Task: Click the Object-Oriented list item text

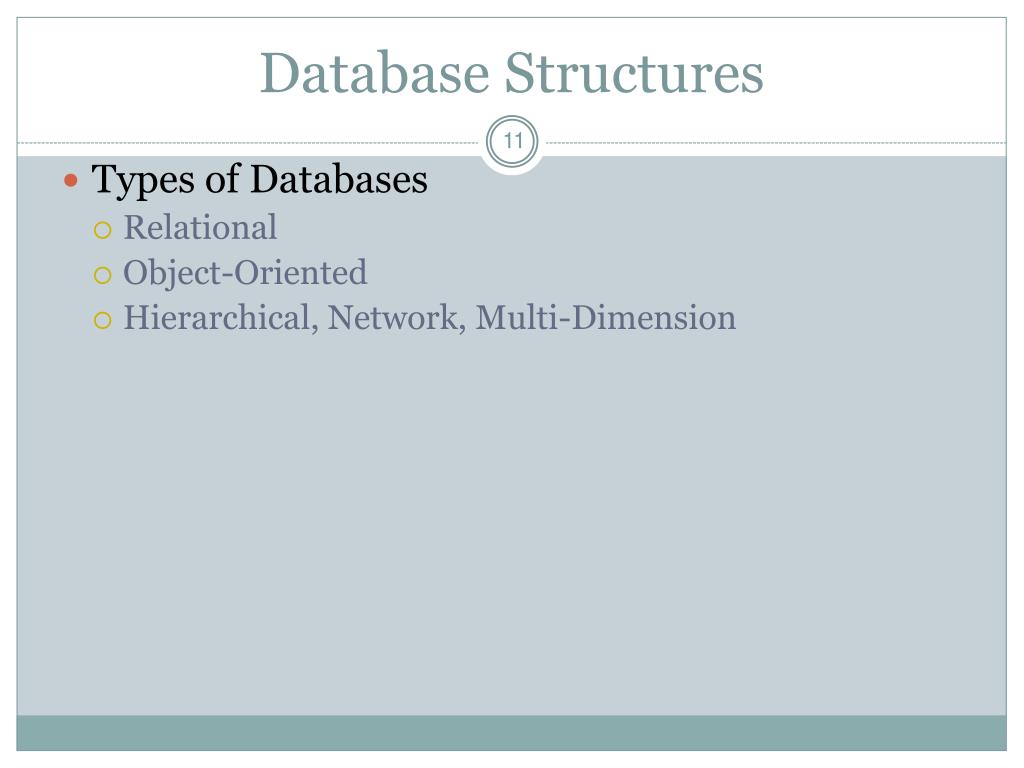Action: 245,273
